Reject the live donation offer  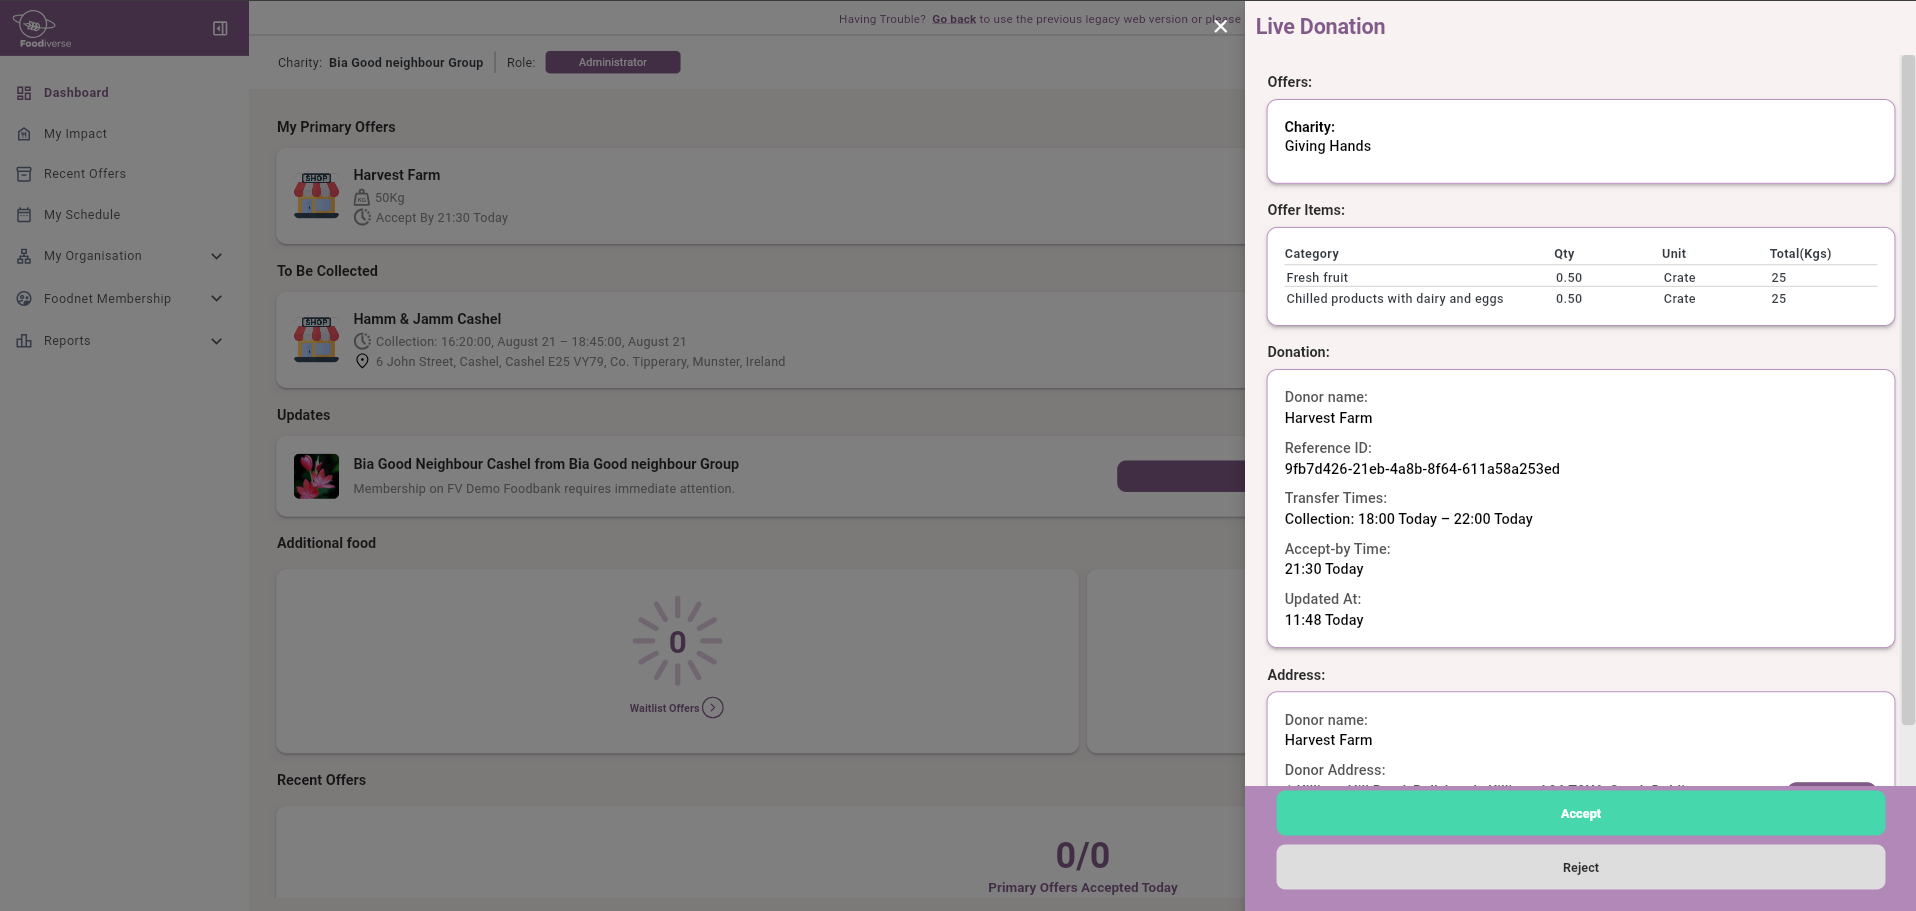click(x=1580, y=868)
